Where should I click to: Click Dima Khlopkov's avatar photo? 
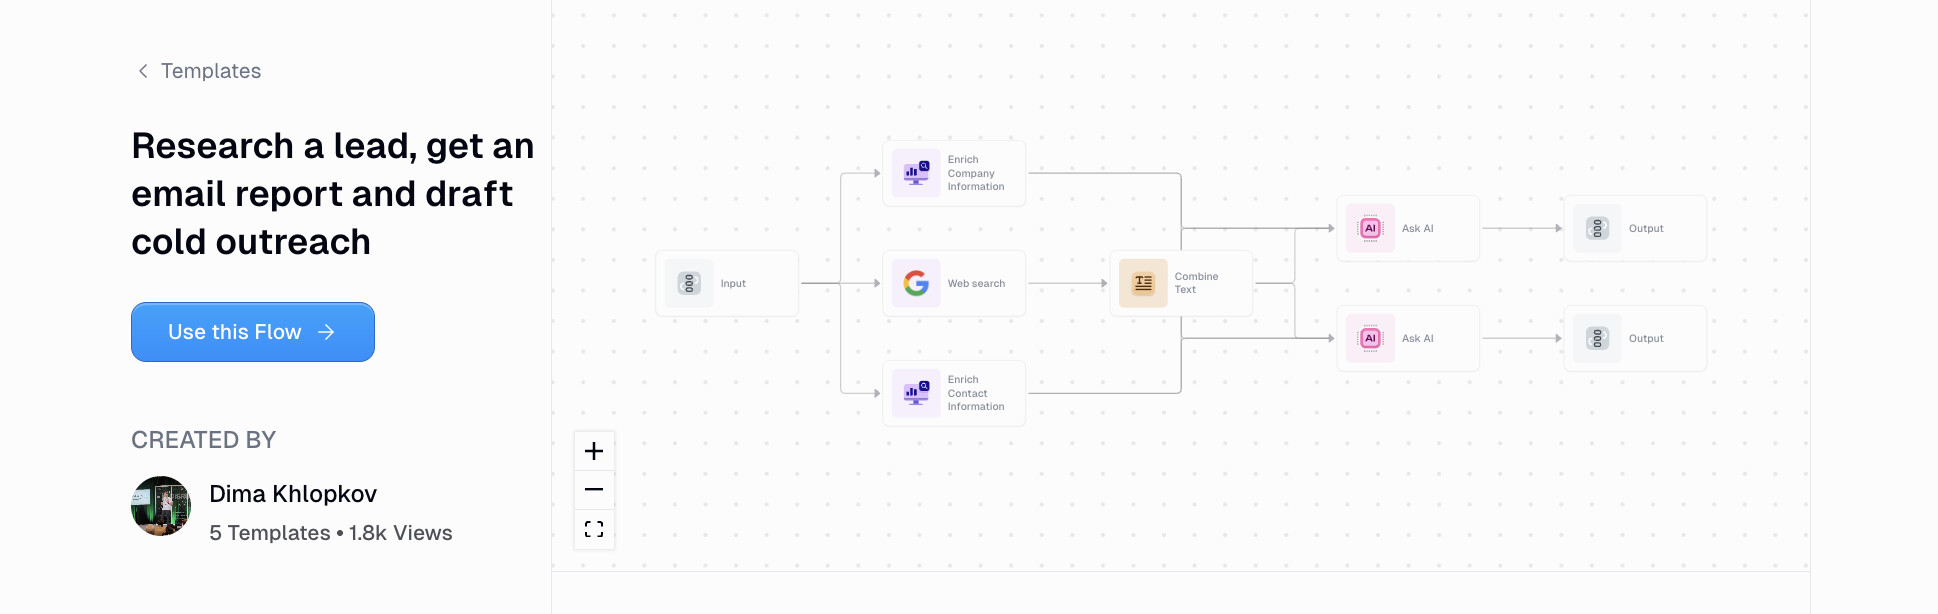pyautogui.click(x=161, y=506)
